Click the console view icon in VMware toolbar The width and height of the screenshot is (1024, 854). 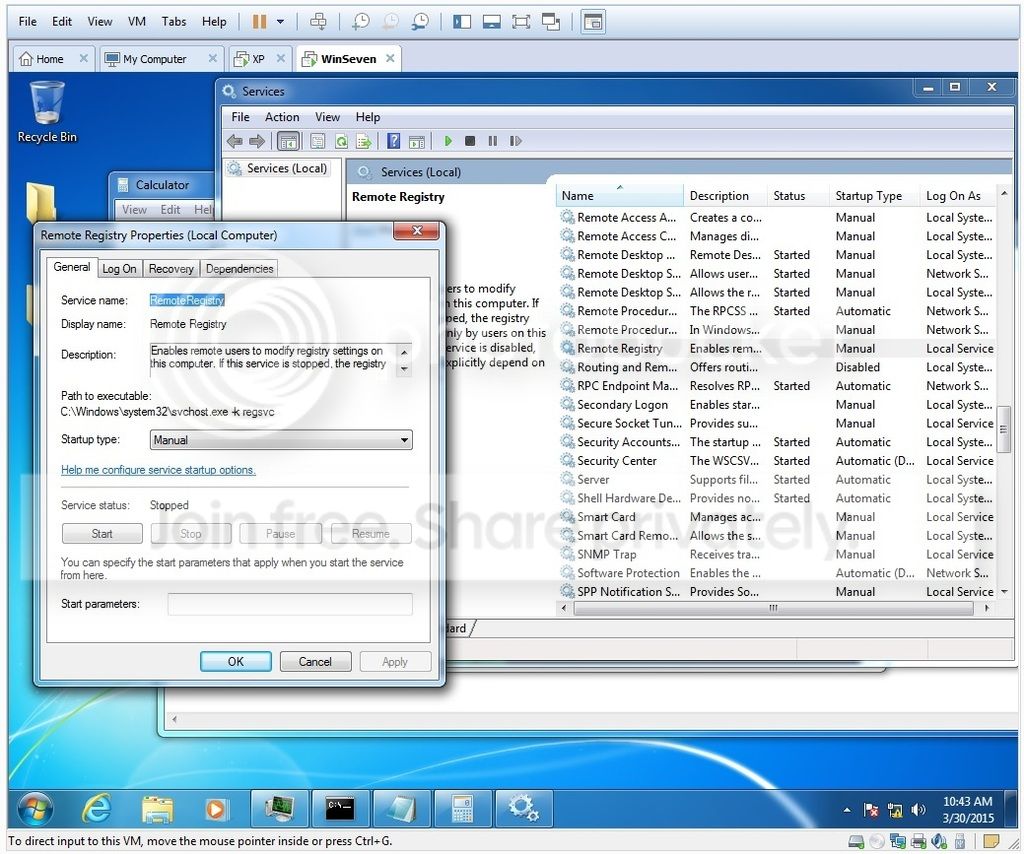pyautogui.click(x=592, y=22)
